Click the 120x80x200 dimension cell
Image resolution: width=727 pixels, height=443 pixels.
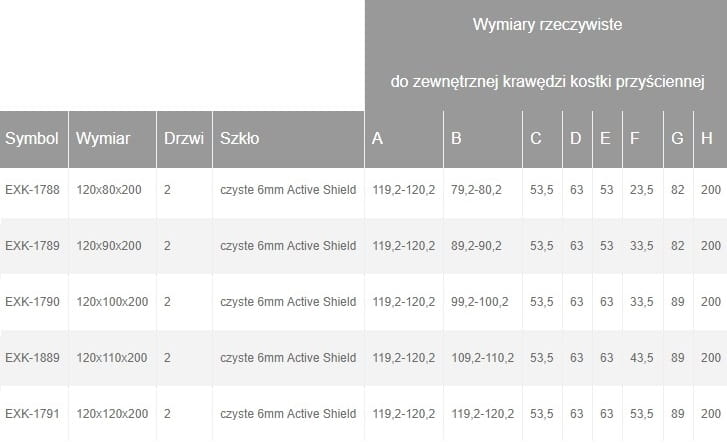click(109, 189)
